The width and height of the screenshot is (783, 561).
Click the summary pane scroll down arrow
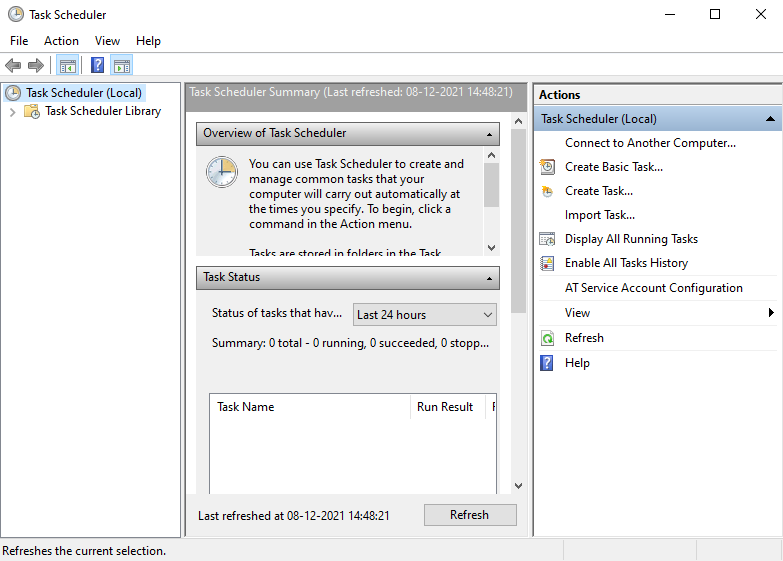[518, 486]
